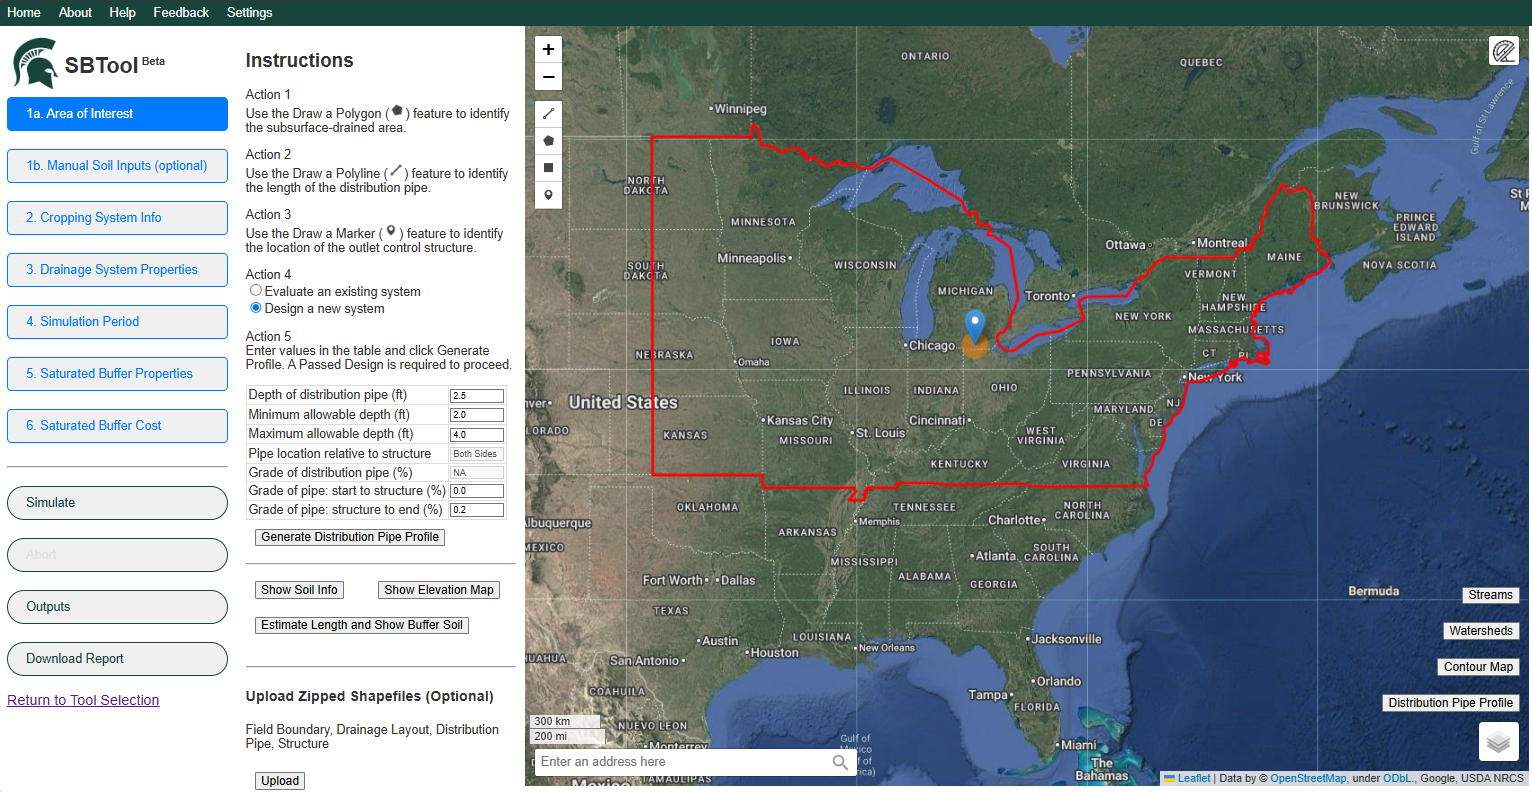Zoom out on the map

tap(548, 76)
